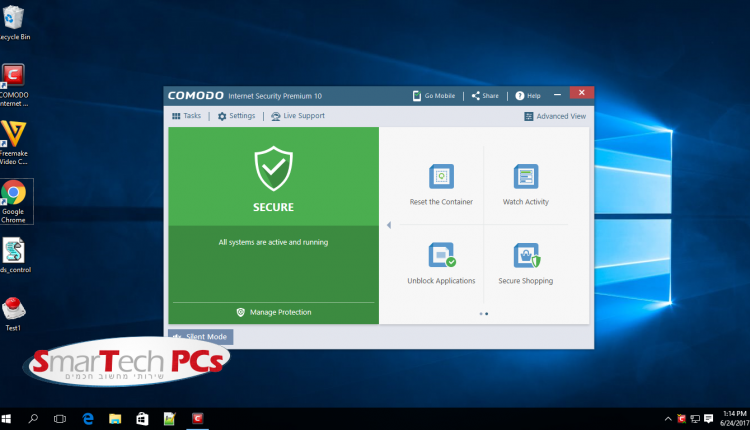Click the SECURE status text
Viewport: 750px width, 430px height.
coord(273,207)
